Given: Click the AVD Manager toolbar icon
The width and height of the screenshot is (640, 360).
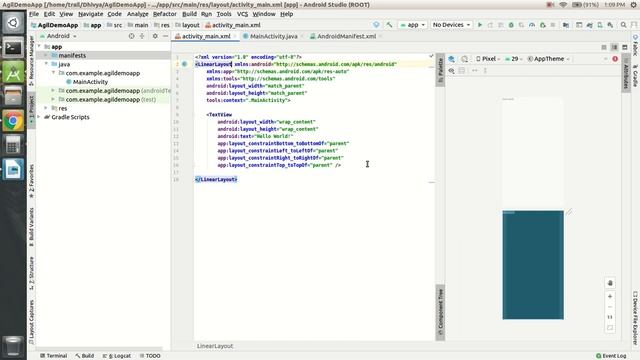Looking at the screenshot, I should [600, 25].
